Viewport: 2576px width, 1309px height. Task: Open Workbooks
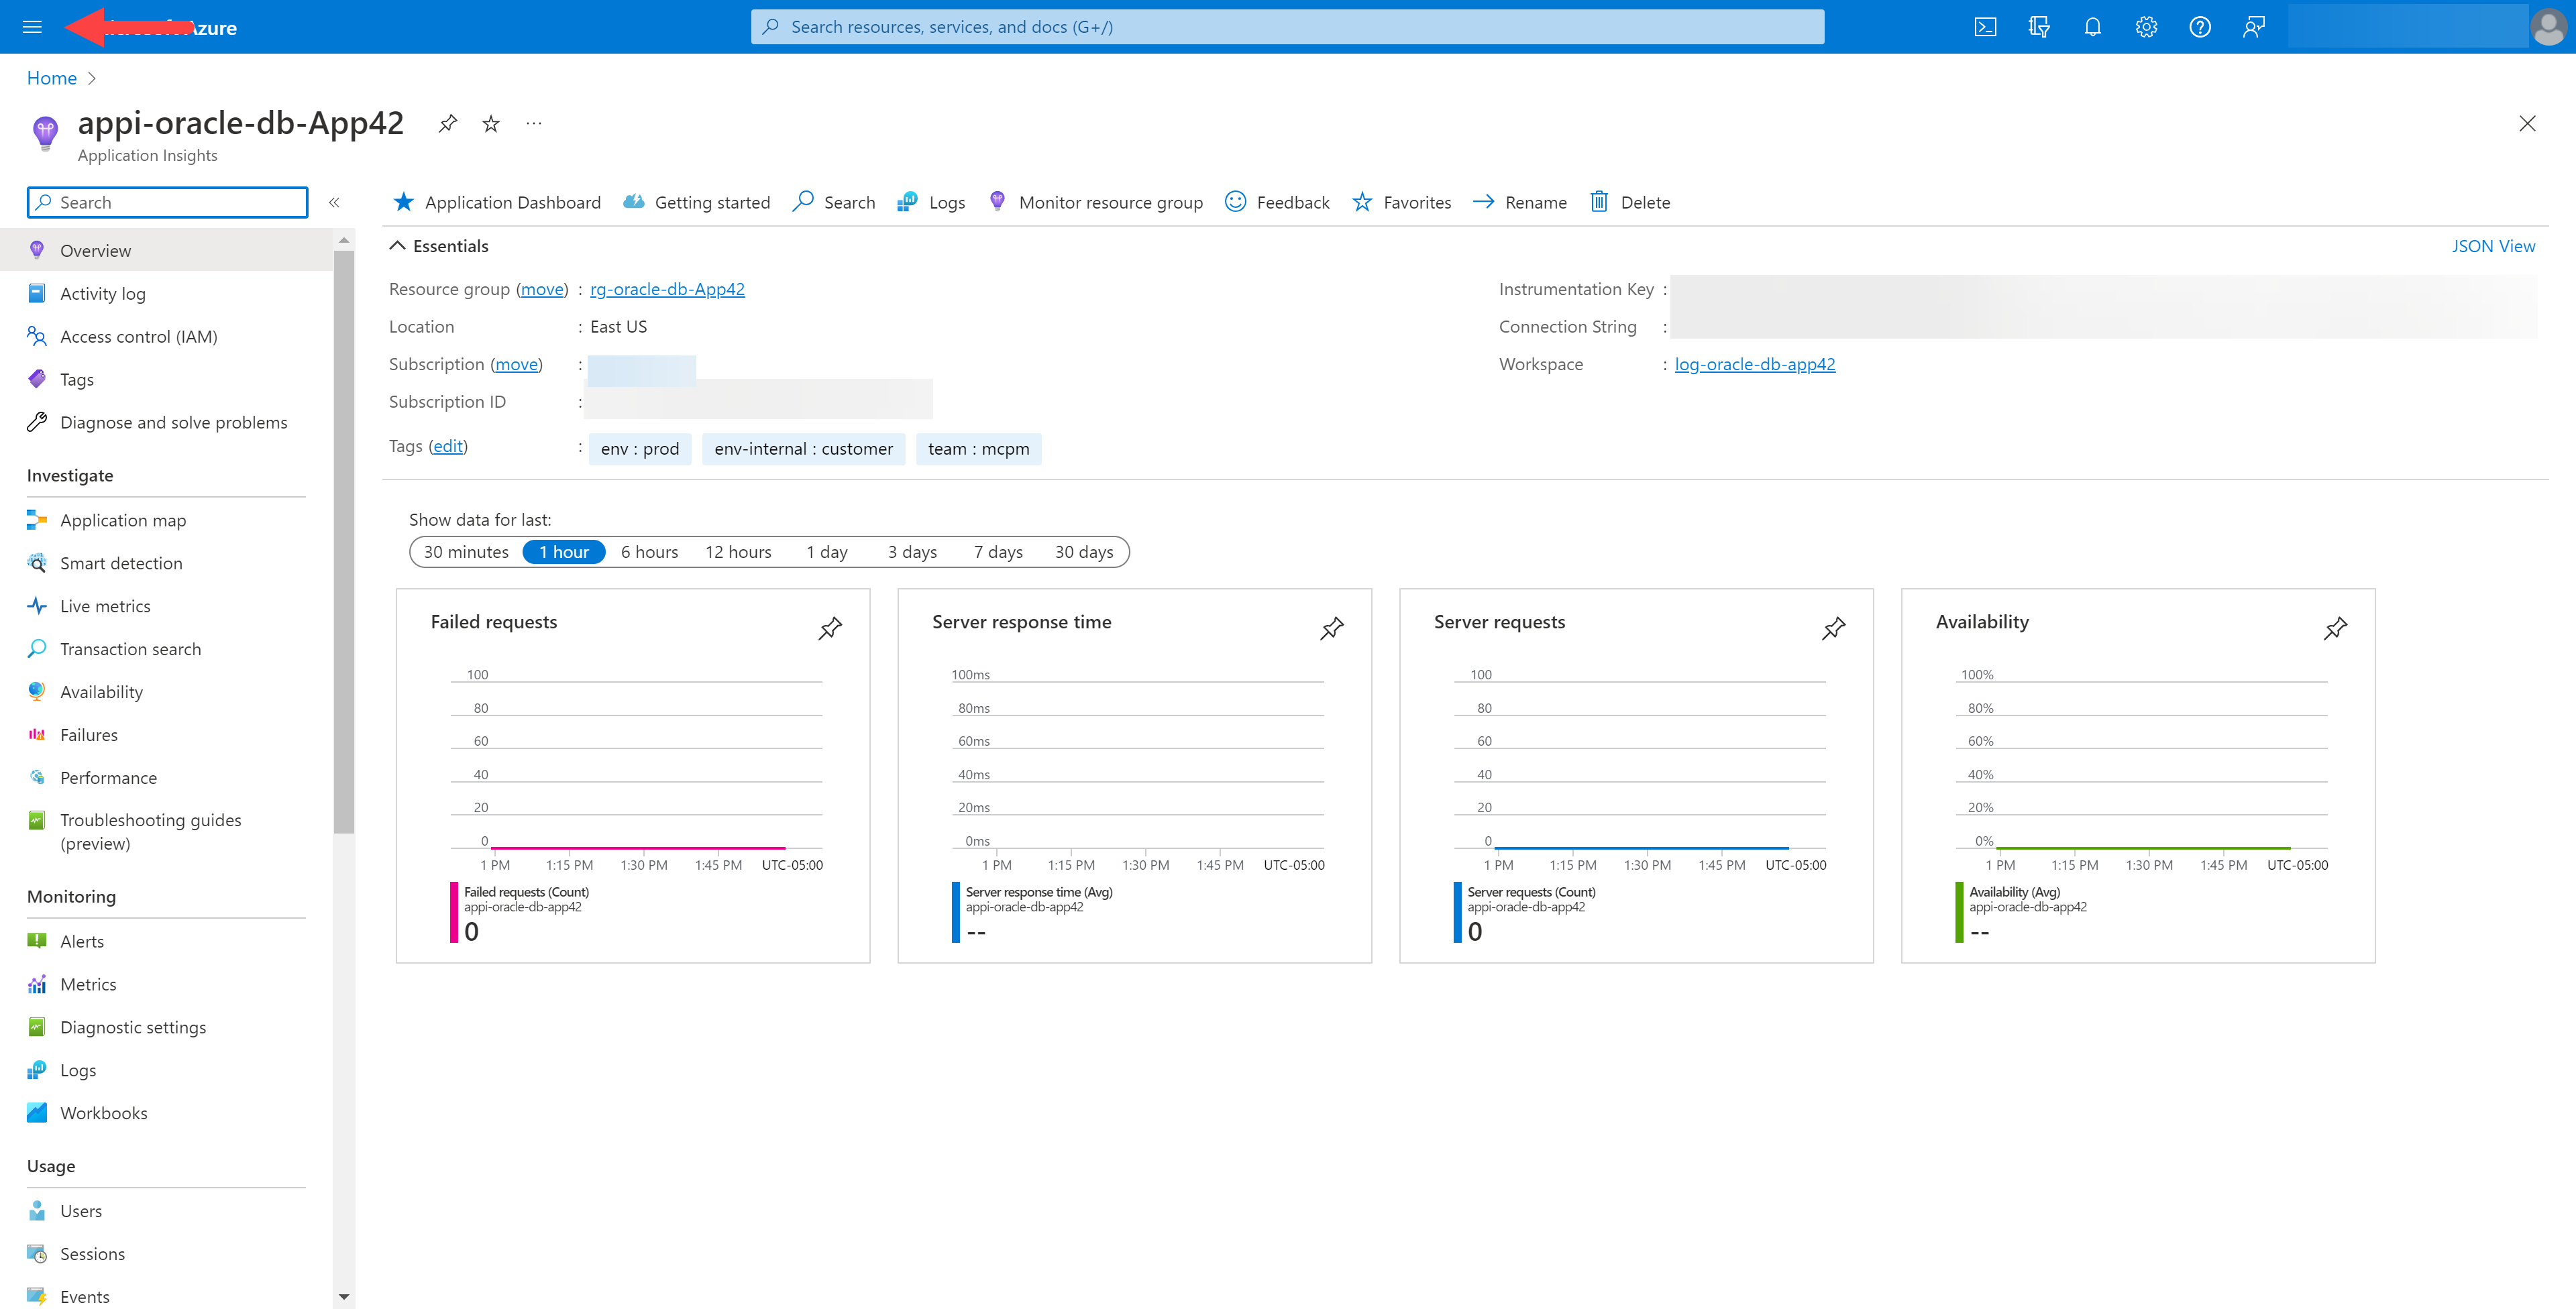pyautogui.click(x=166, y=1113)
